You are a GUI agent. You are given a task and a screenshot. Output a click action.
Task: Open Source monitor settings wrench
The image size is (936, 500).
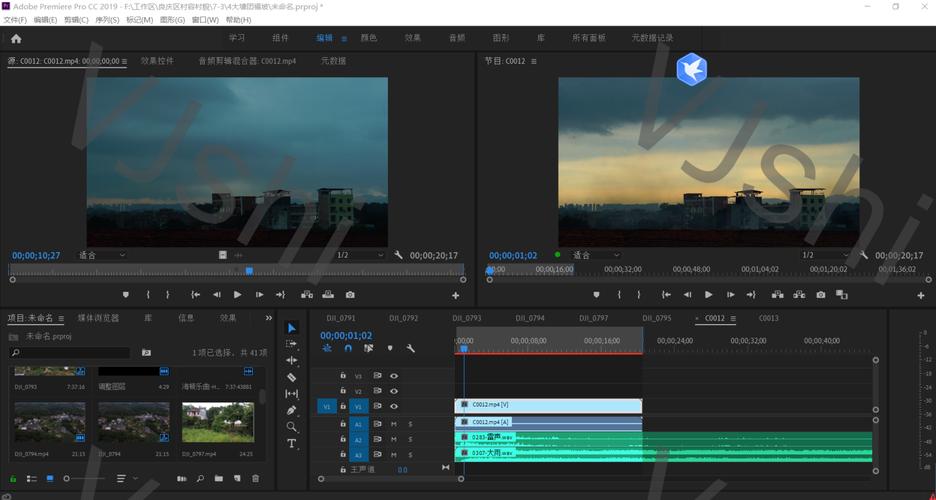(398, 255)
